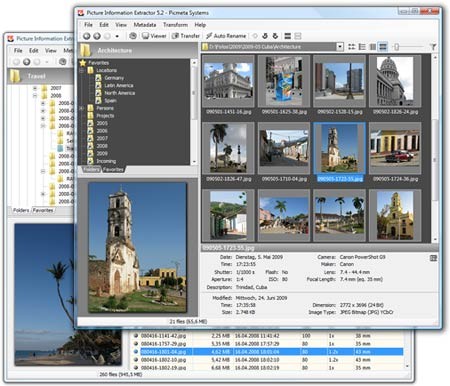Screen dimensions: 450x386
Task: Open the Metadata menu
Action: [x=145, y=25]
